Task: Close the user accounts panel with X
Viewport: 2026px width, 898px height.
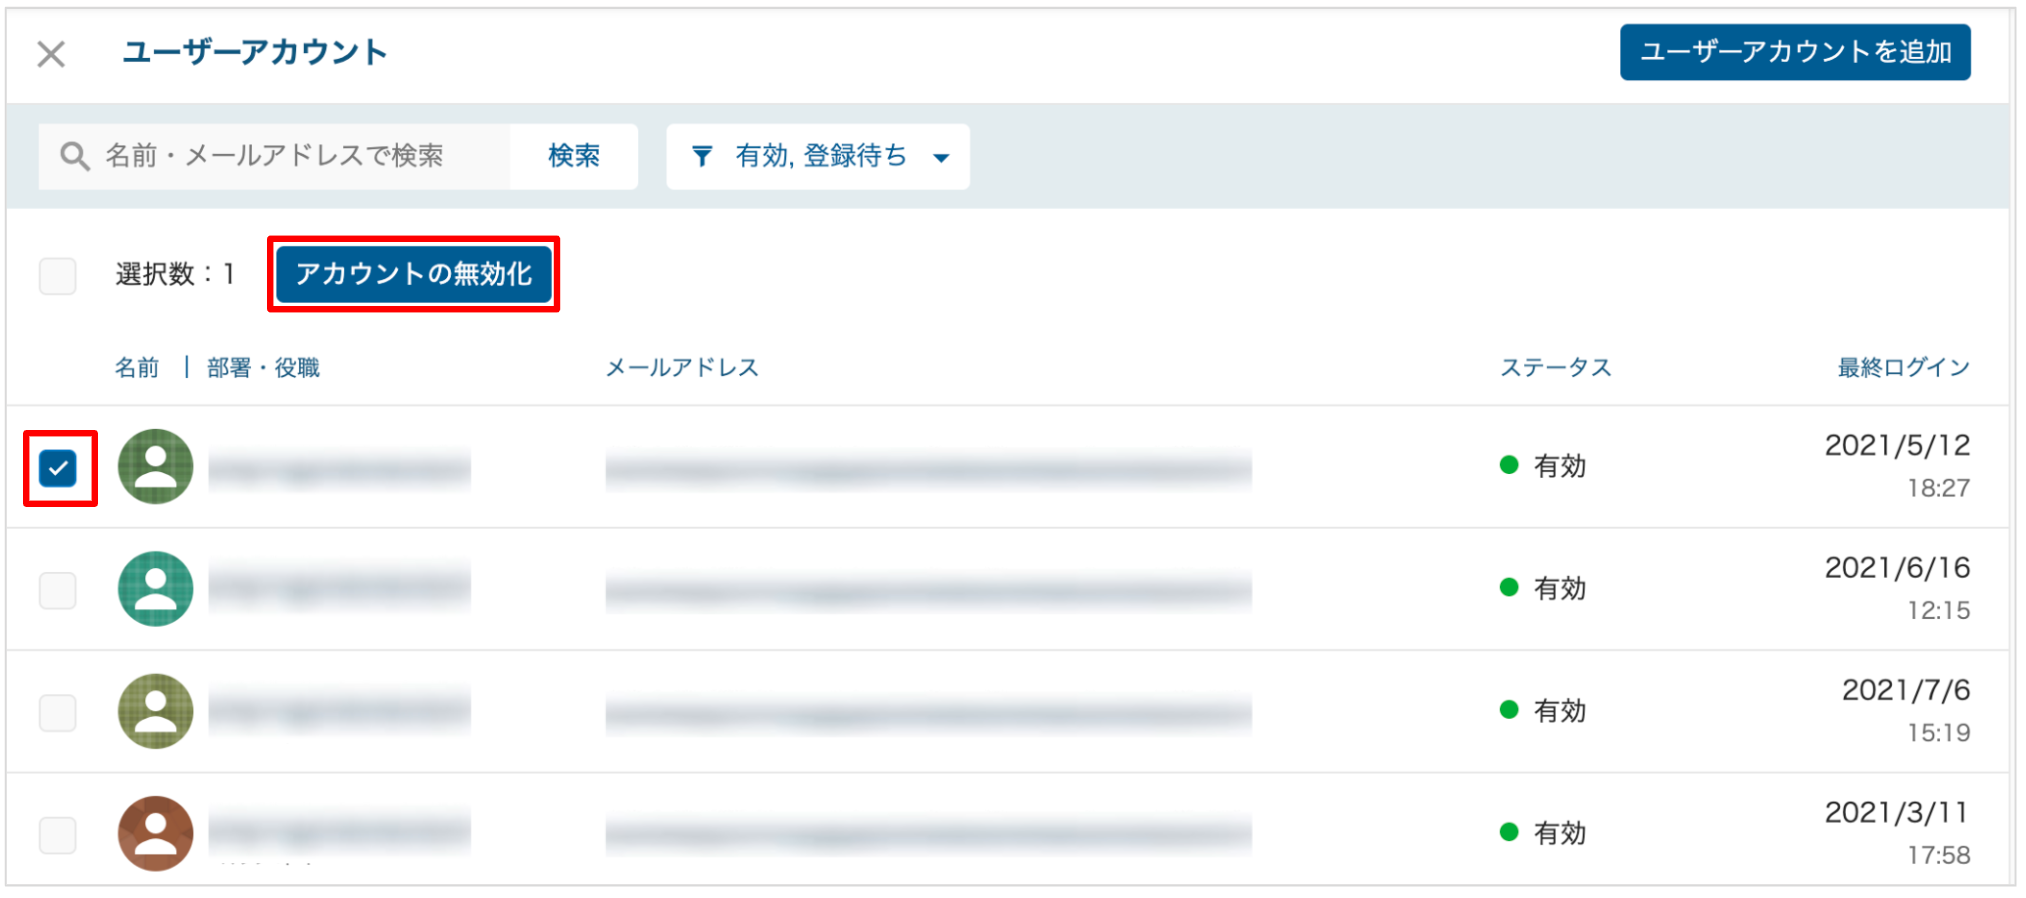Action: (x=51, y=53)
